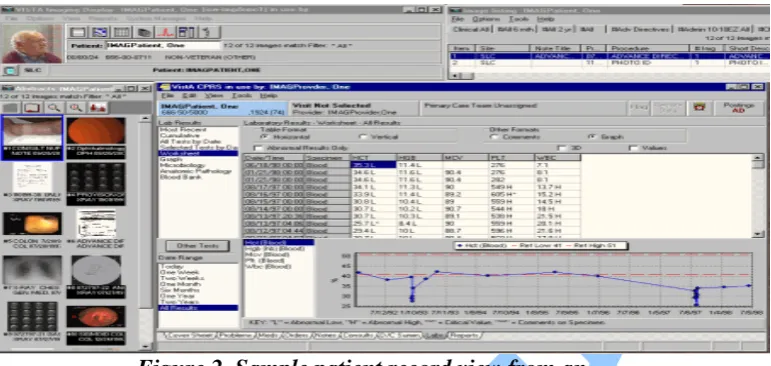Open the orange Ophthalmology thumbnail #2
This screenshot has height=366, width=771.
tap(96, 138)
